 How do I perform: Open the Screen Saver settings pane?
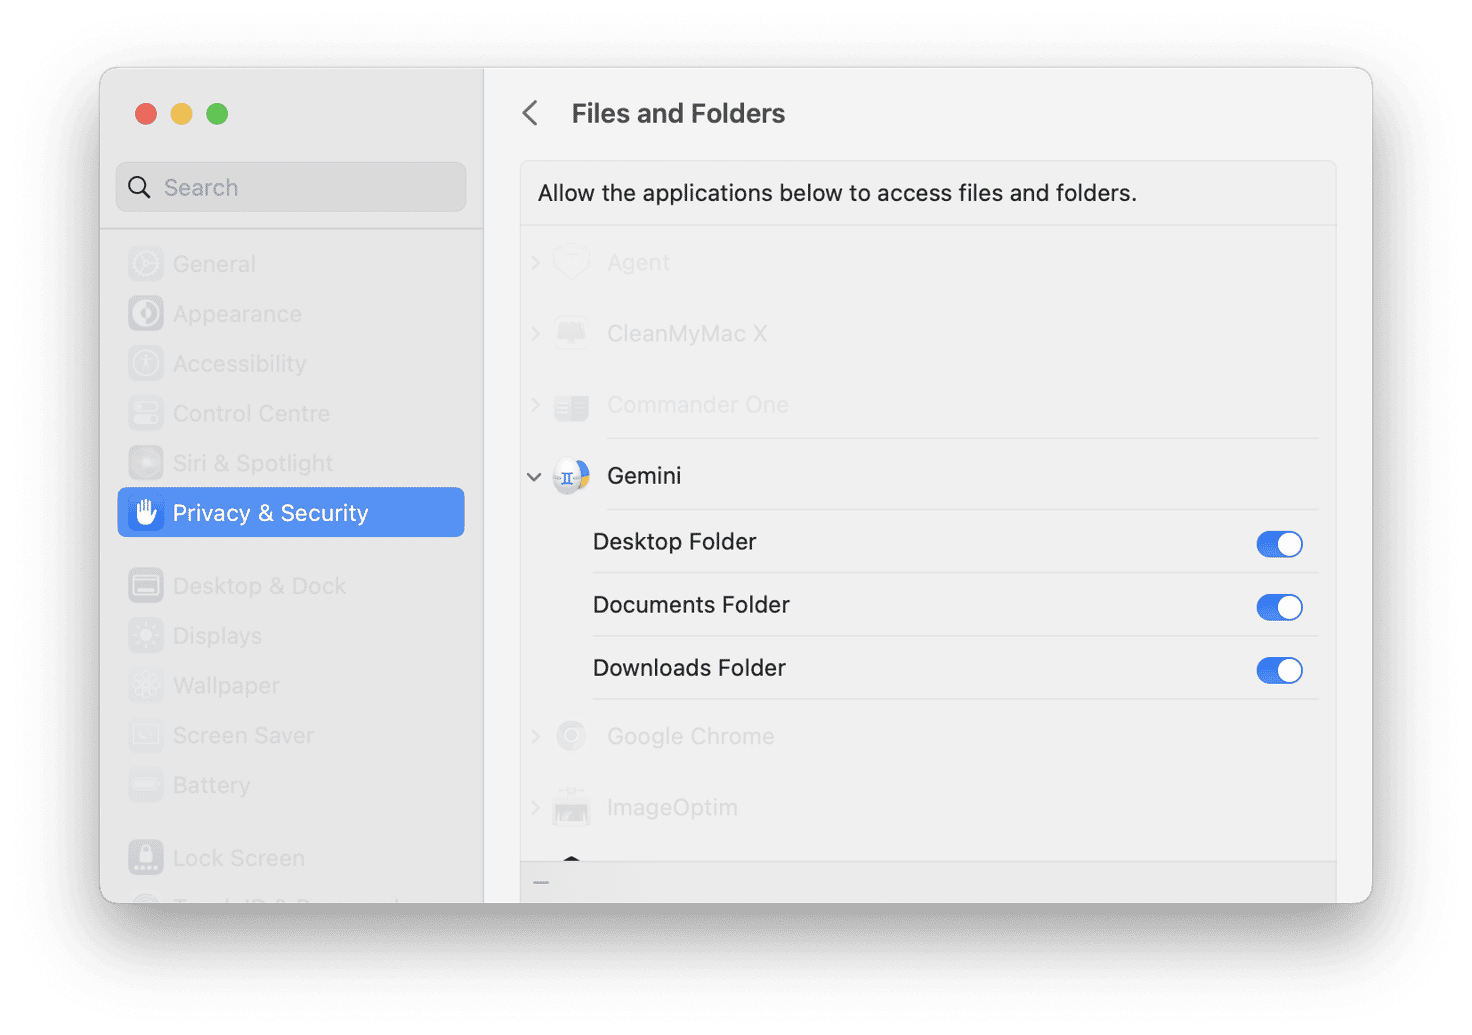click(291, 735)
